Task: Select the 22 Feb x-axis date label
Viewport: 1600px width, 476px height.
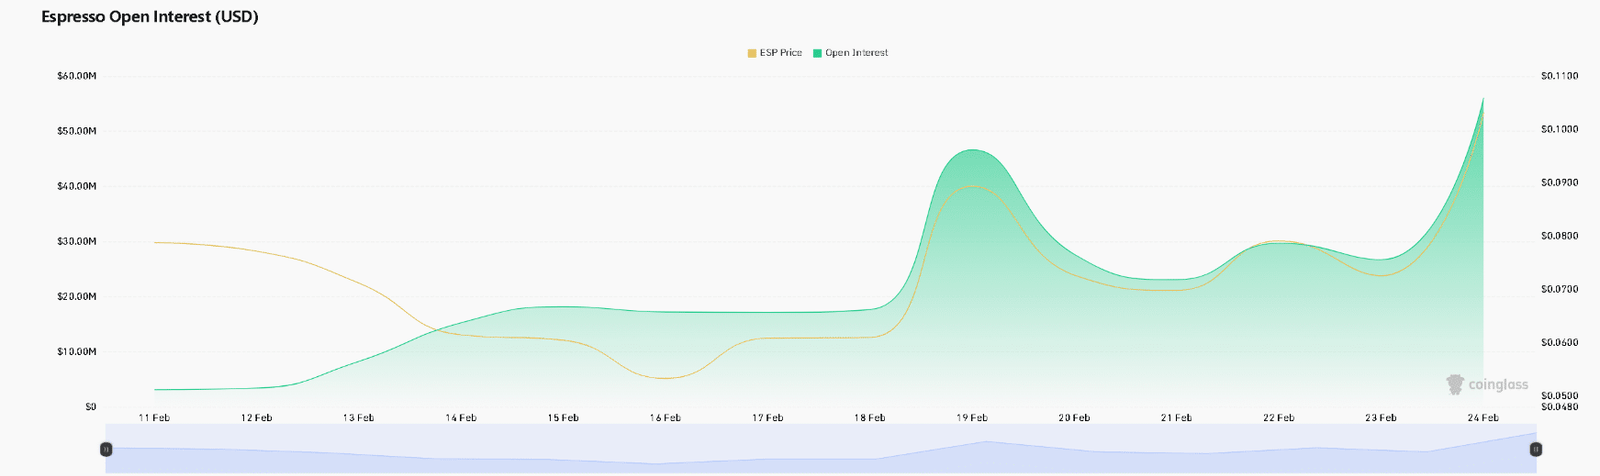Action: pos(1278,418)
